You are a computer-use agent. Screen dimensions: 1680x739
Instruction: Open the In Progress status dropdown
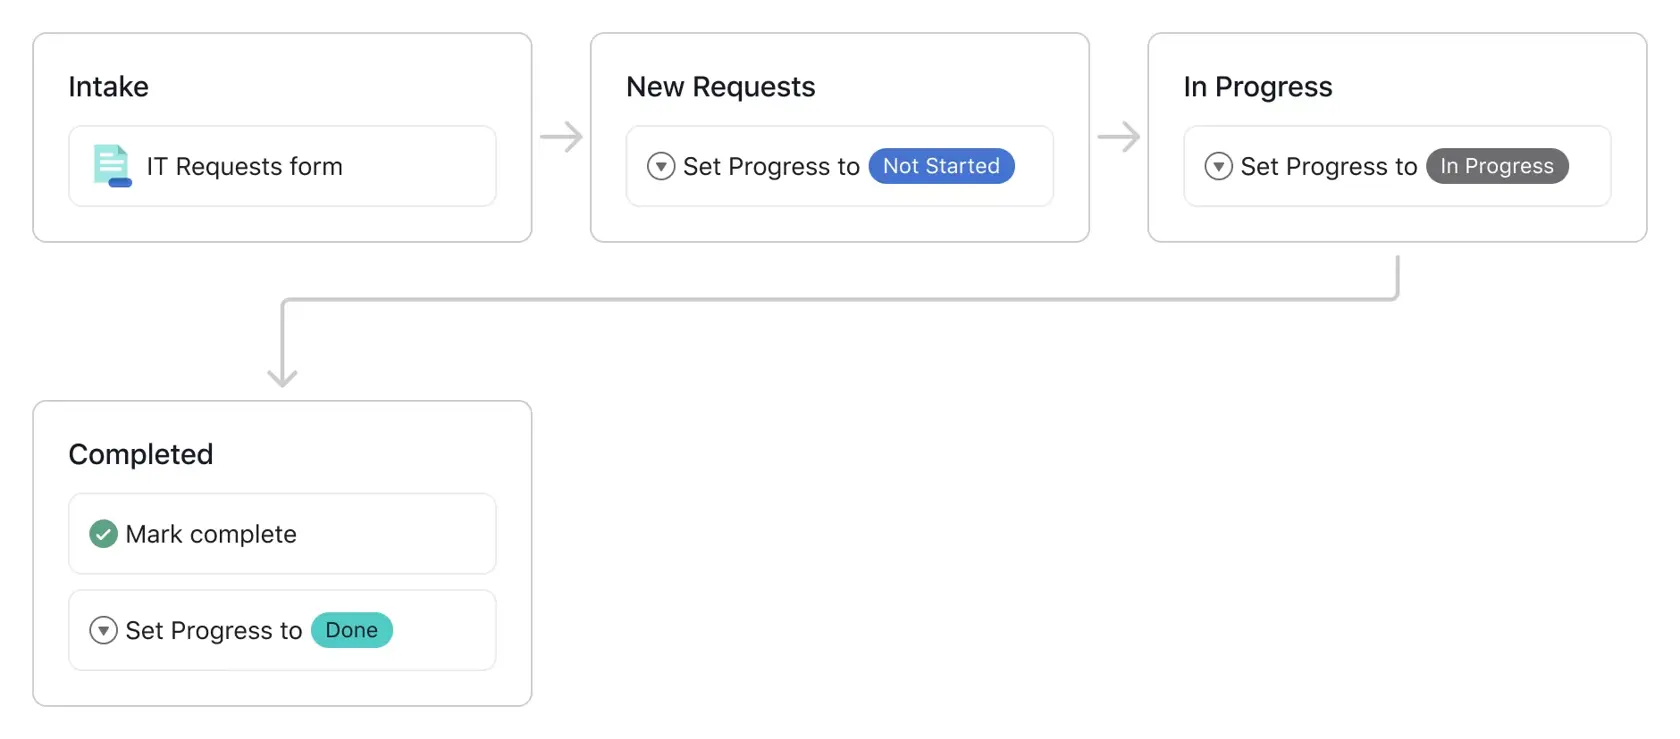coord(1497,166)
